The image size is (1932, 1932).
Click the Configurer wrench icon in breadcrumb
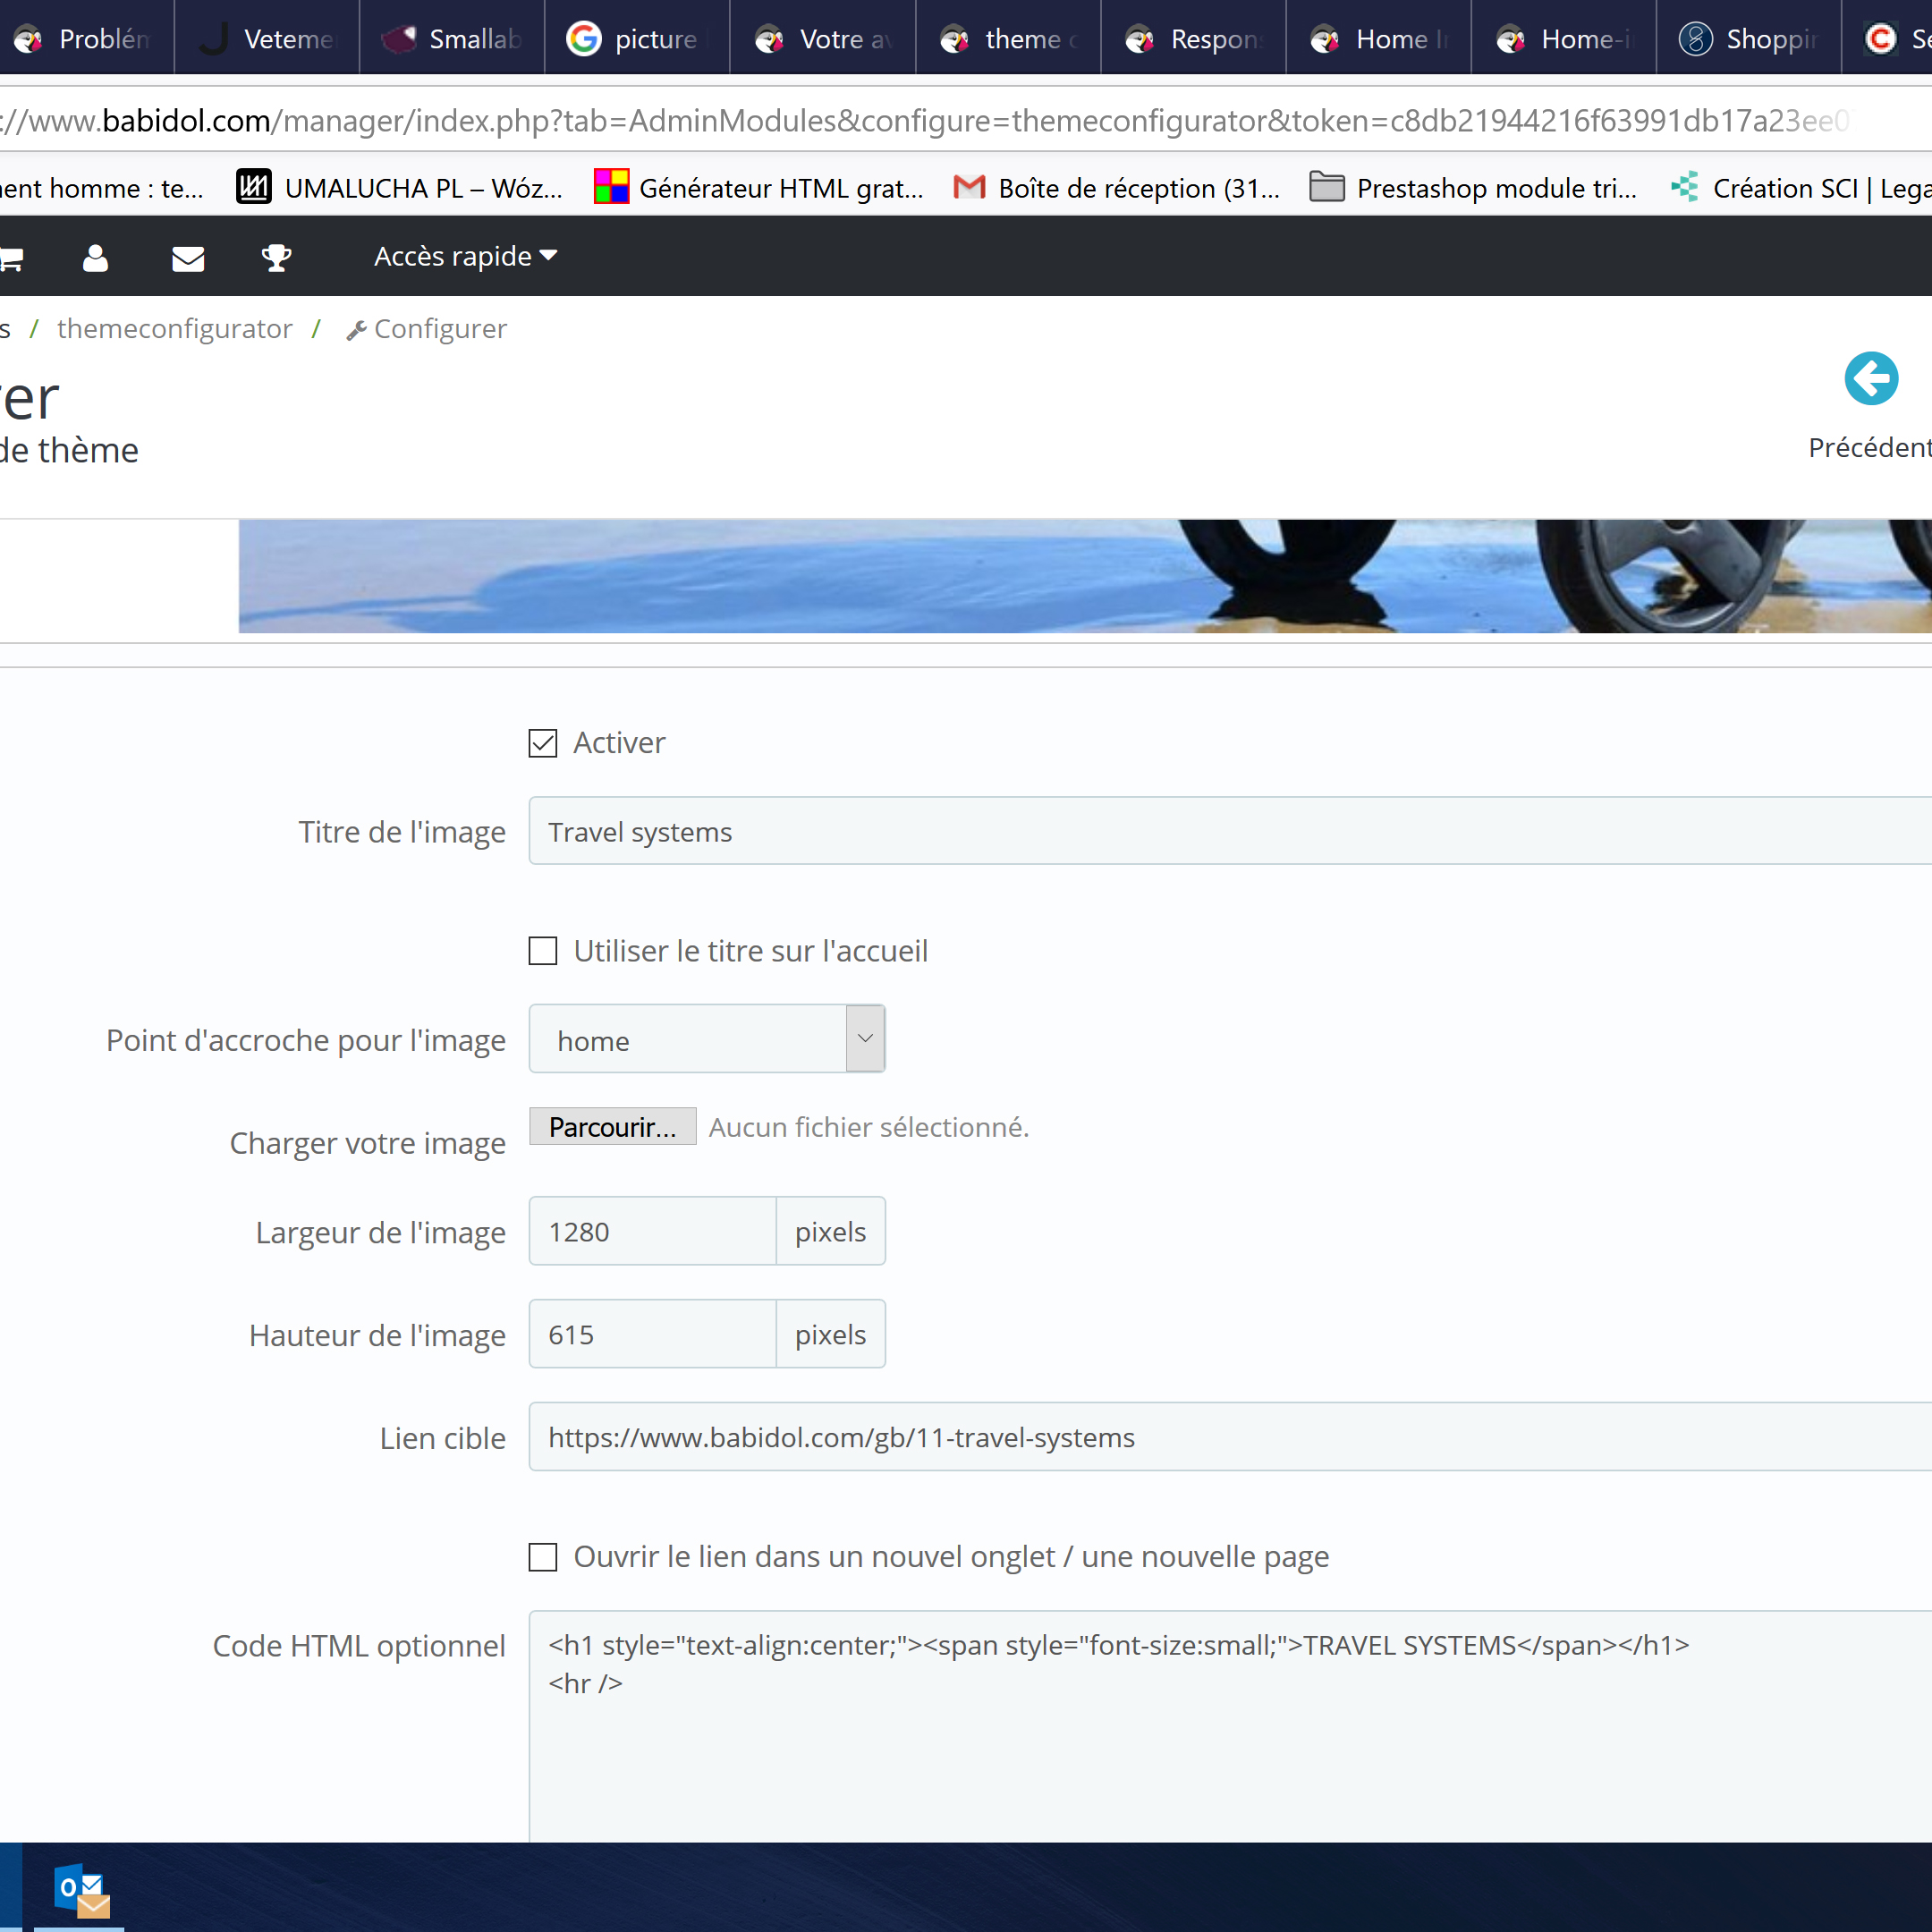[356, 330]
